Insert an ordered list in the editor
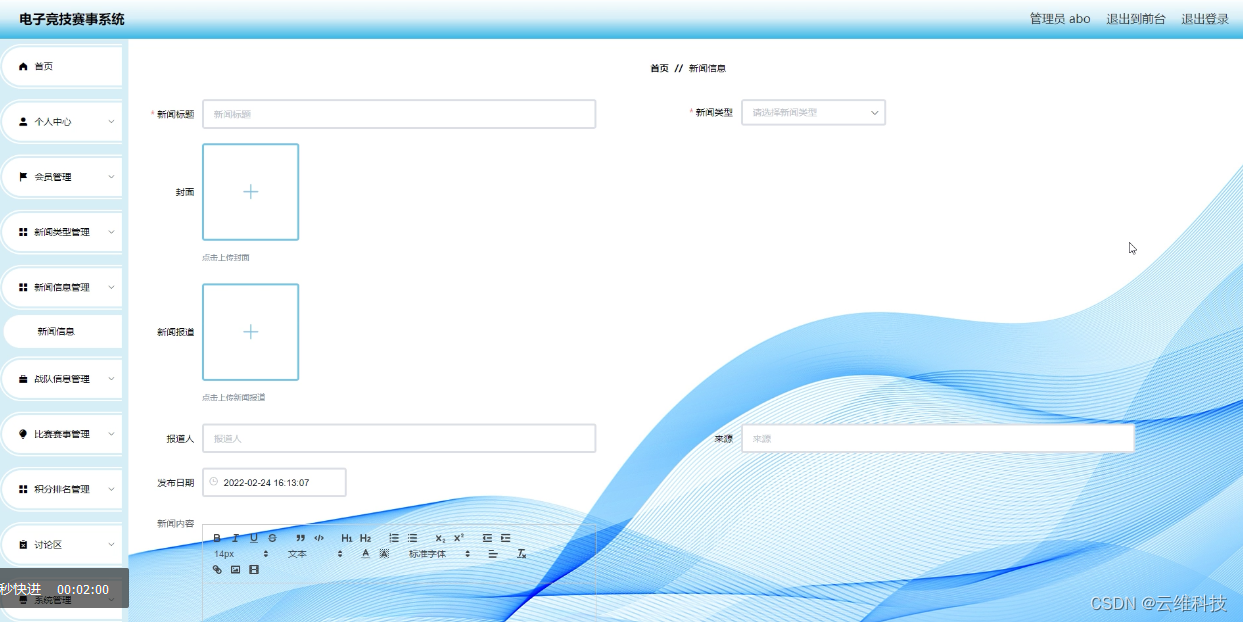The width and height of the screenshot is (1243, 622). point(394,538)
